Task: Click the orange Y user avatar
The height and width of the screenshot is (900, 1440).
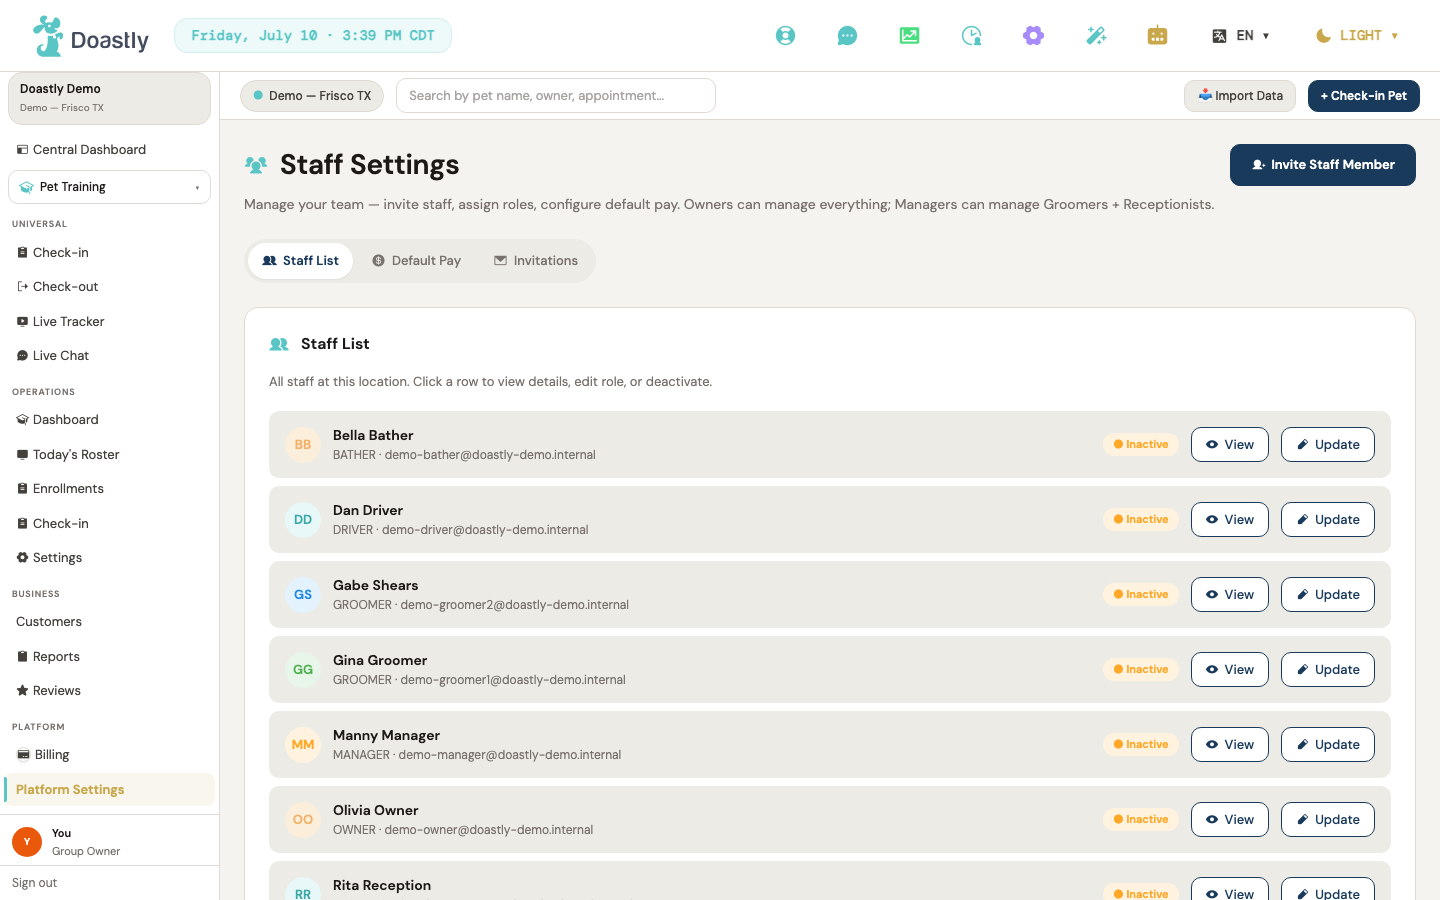Action: [x=27, y=842]
